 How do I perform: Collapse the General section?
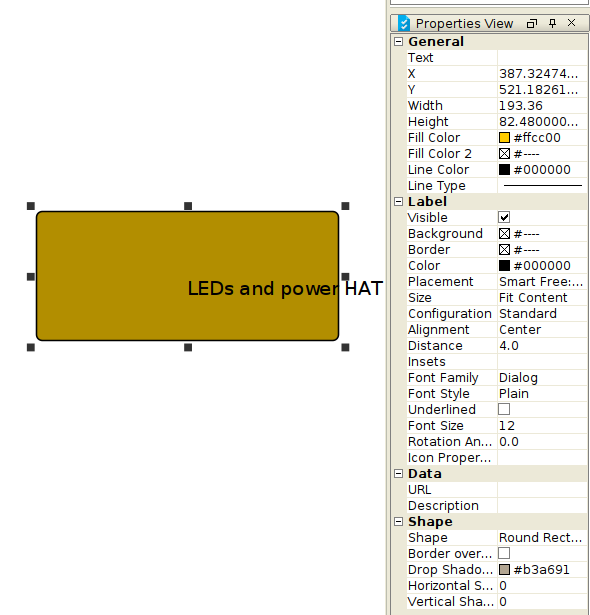399,42
